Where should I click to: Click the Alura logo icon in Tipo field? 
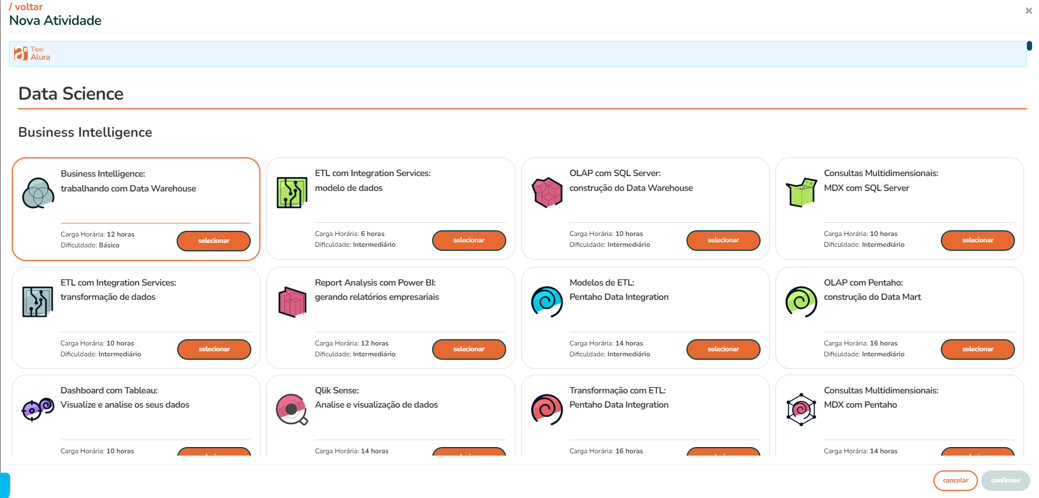click(x=21, y=54)
